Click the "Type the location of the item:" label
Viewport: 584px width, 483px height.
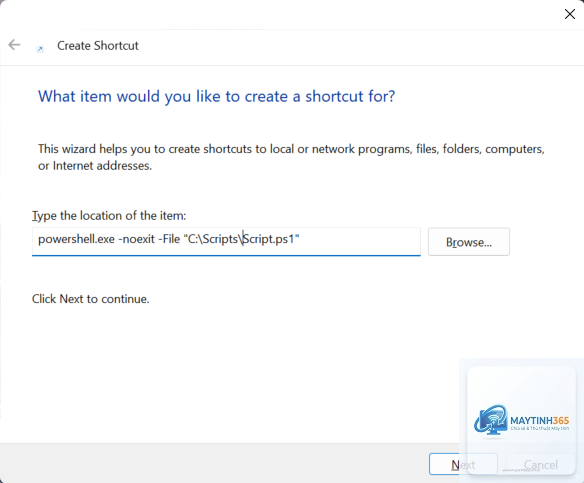tap(109, 216)
